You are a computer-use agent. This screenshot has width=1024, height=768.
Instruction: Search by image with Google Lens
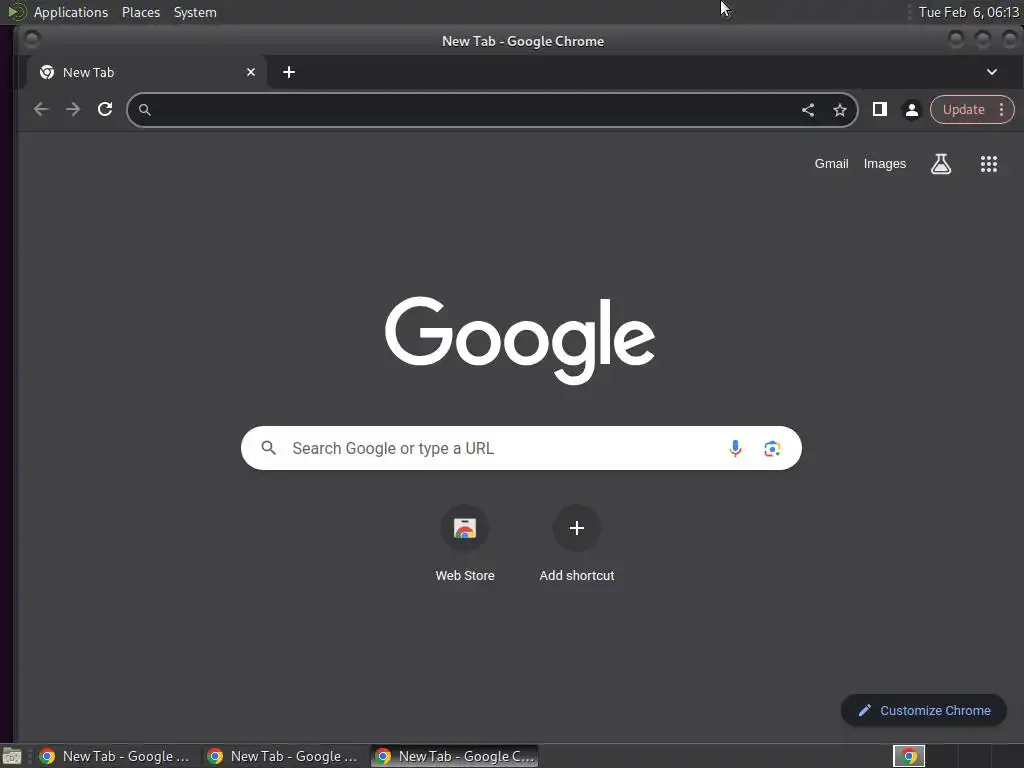click(x=772, y=448)
